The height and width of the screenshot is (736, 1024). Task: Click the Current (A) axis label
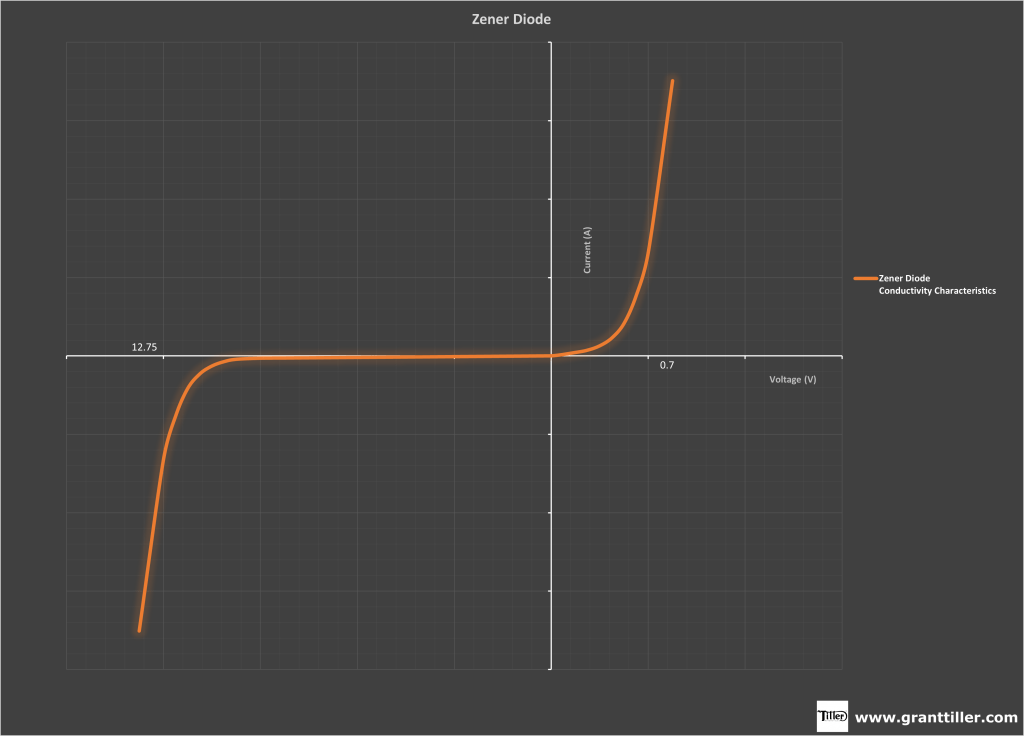[x=588, y=250]
